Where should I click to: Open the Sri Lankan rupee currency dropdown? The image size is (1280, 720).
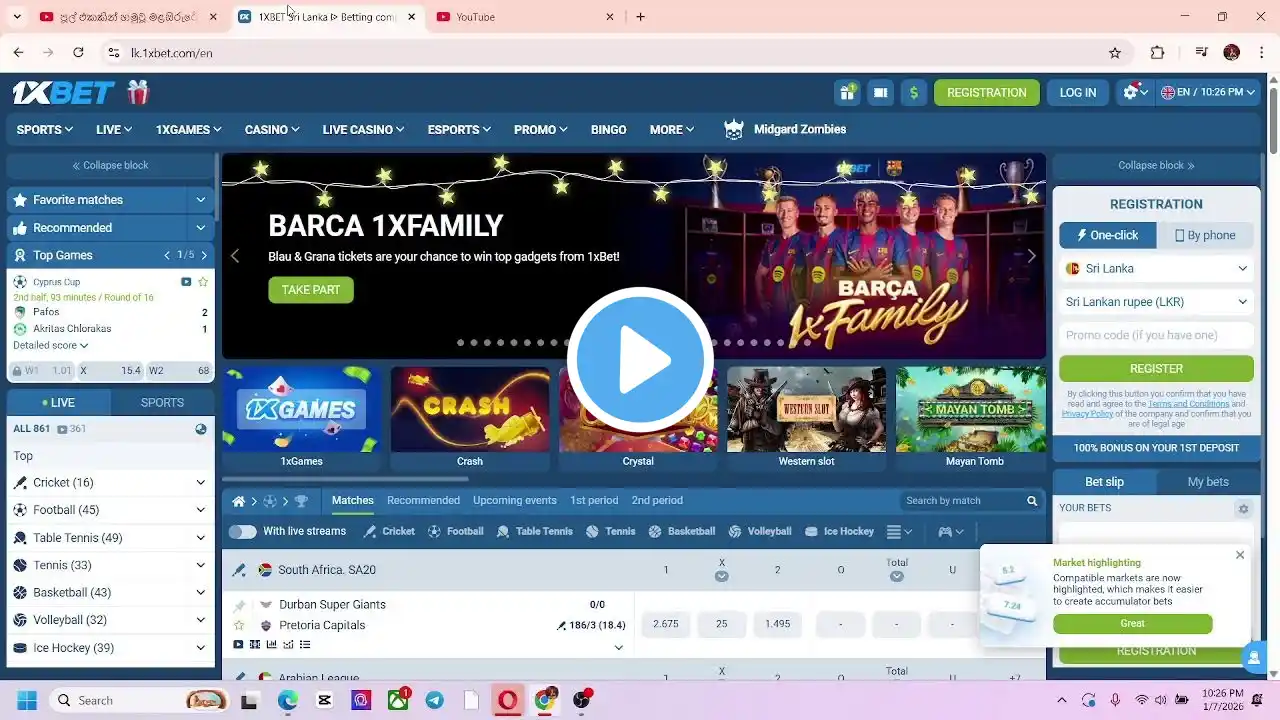[1156, 301]
